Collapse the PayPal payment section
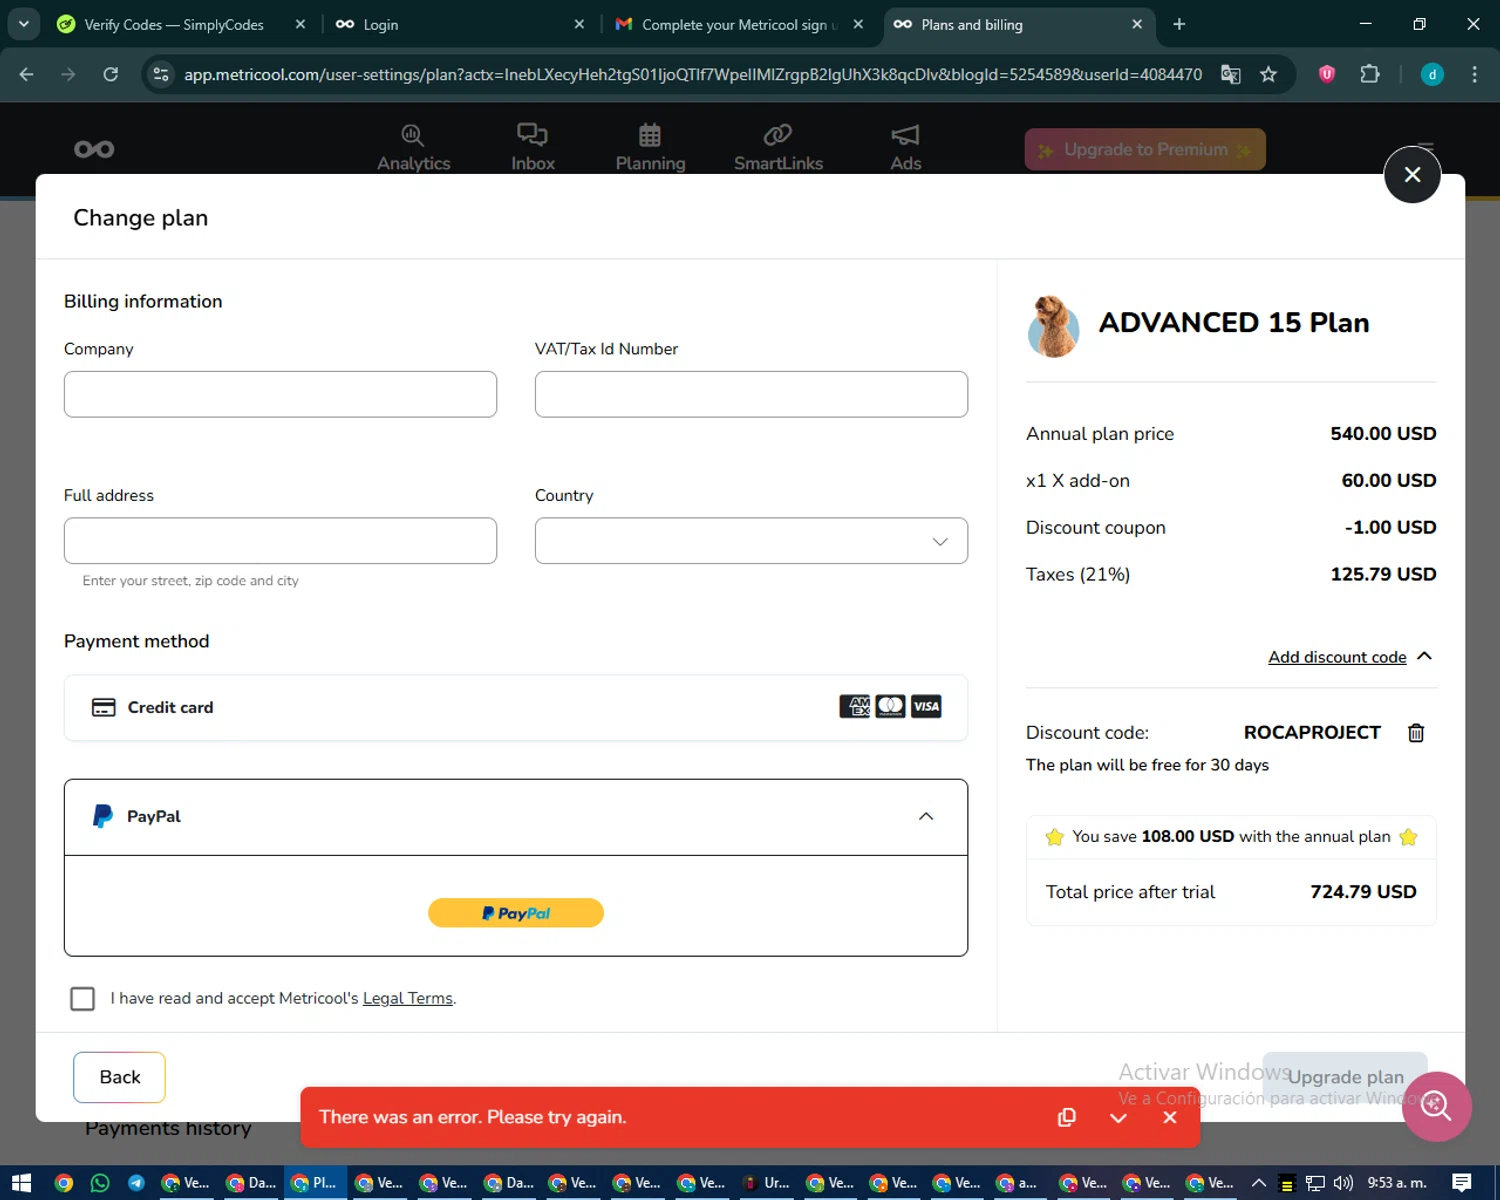1500x1200 pixels. click(926, 816)
